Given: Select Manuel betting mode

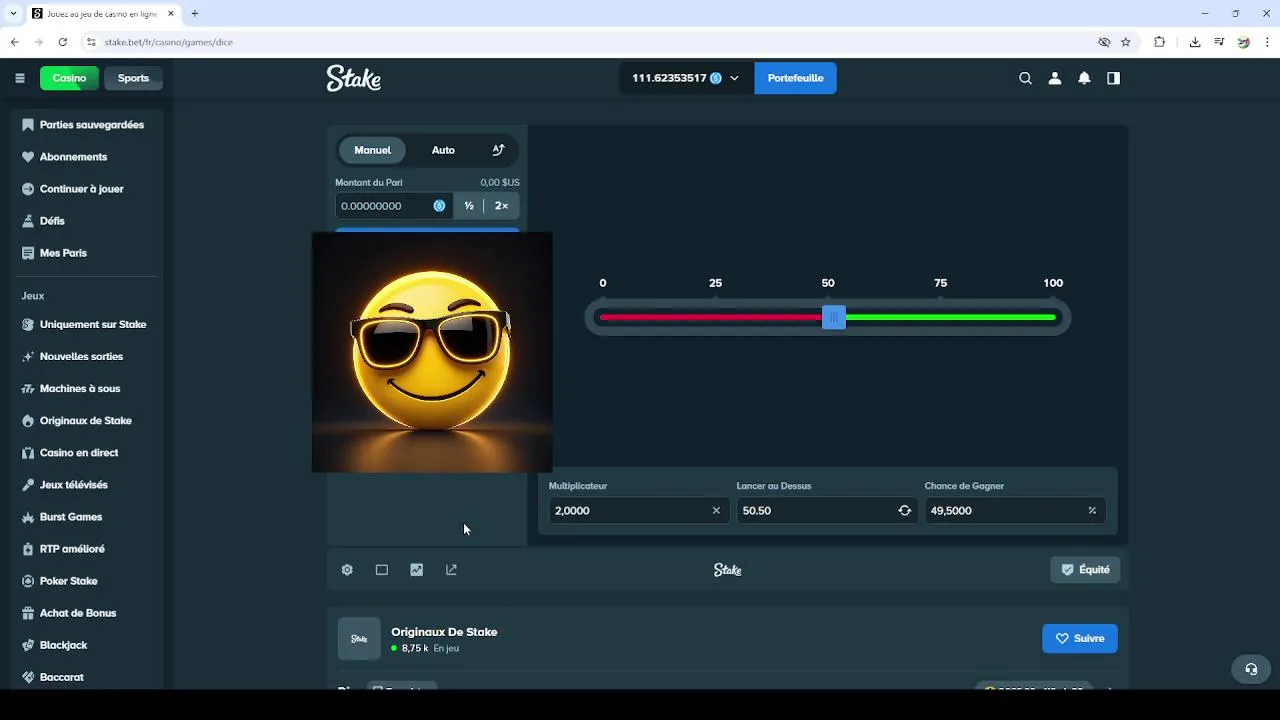Looking at the screenshot, I should coord(372,150).
